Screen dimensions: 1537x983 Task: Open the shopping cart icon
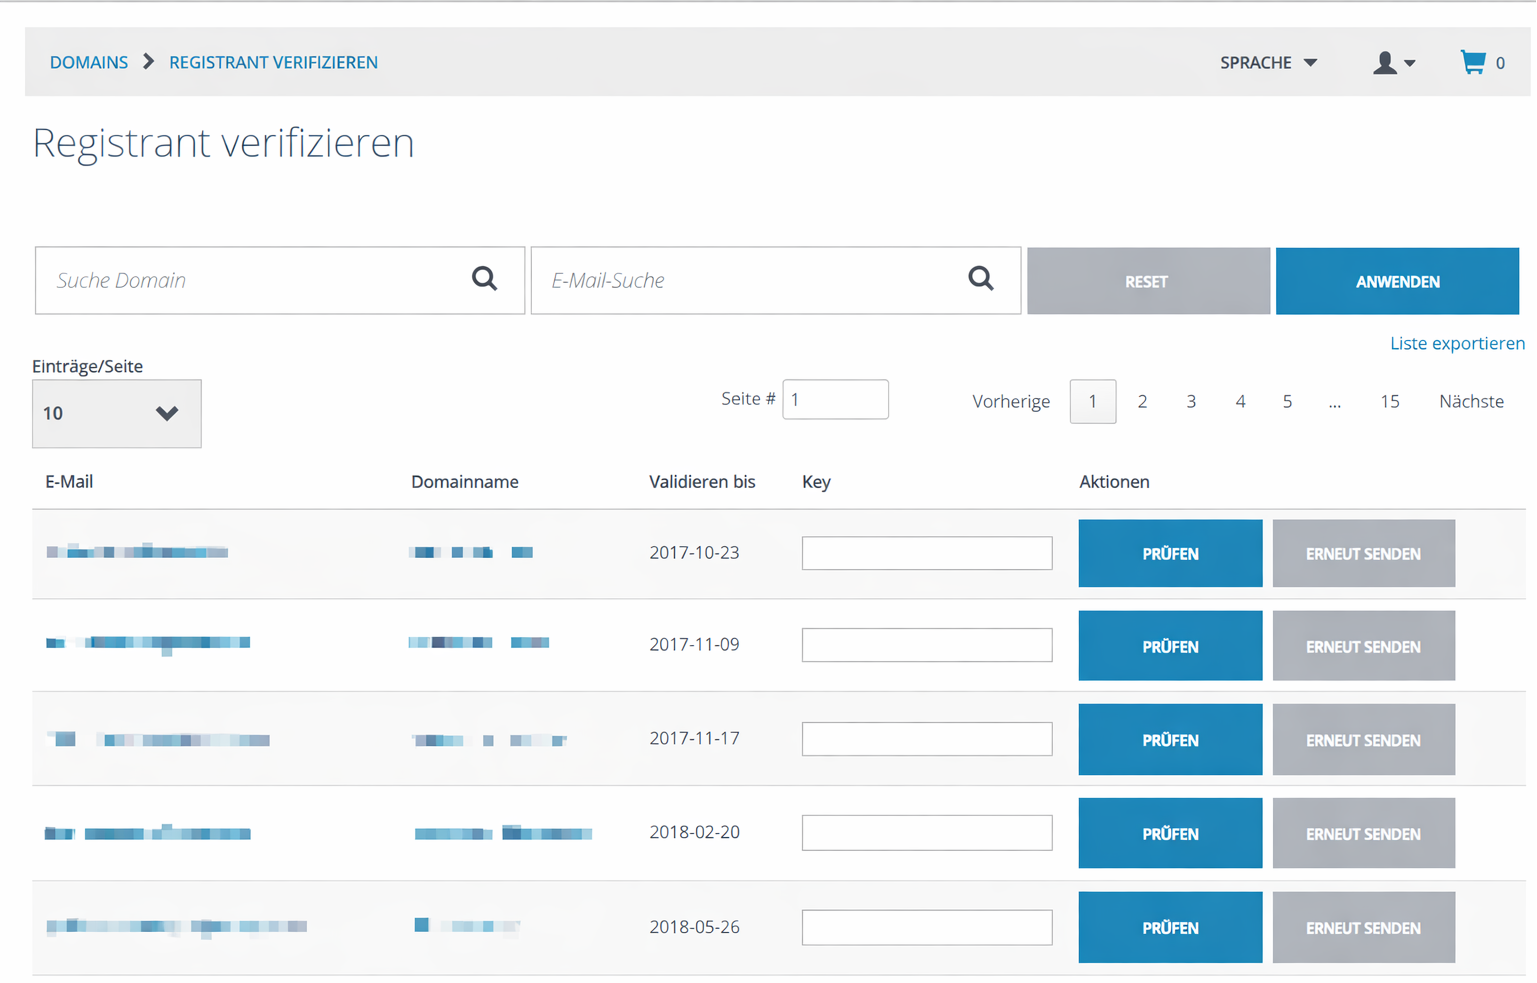pos(1473,62)
